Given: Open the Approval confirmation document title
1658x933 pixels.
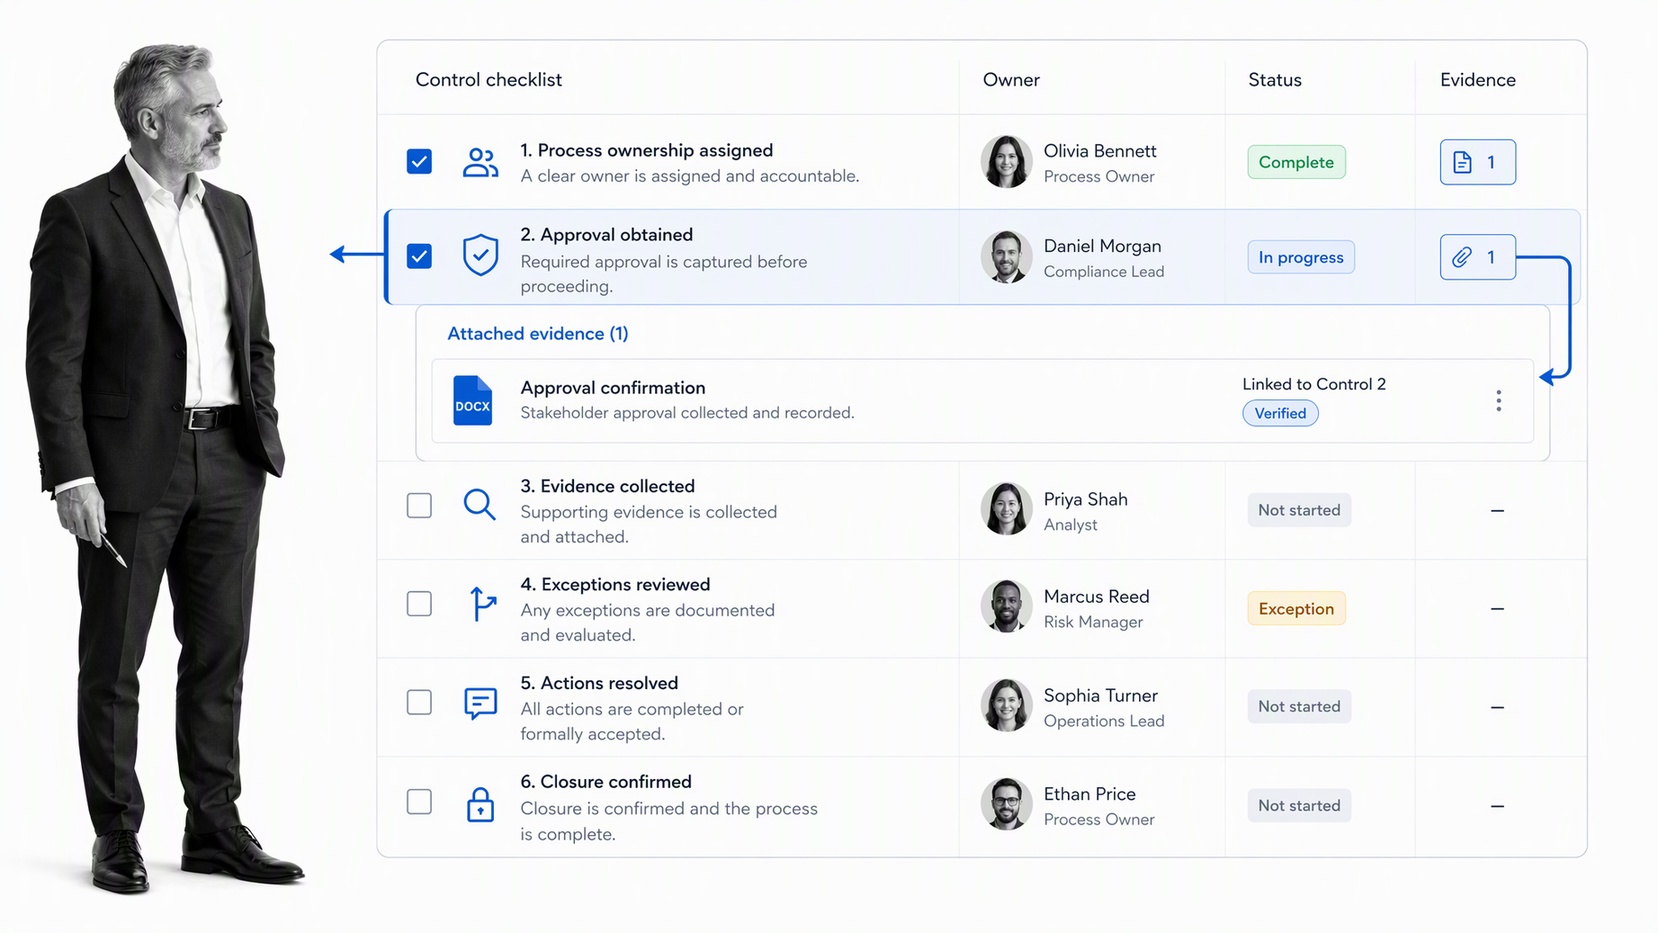Looking at the screenshot, I should [613, 387].
